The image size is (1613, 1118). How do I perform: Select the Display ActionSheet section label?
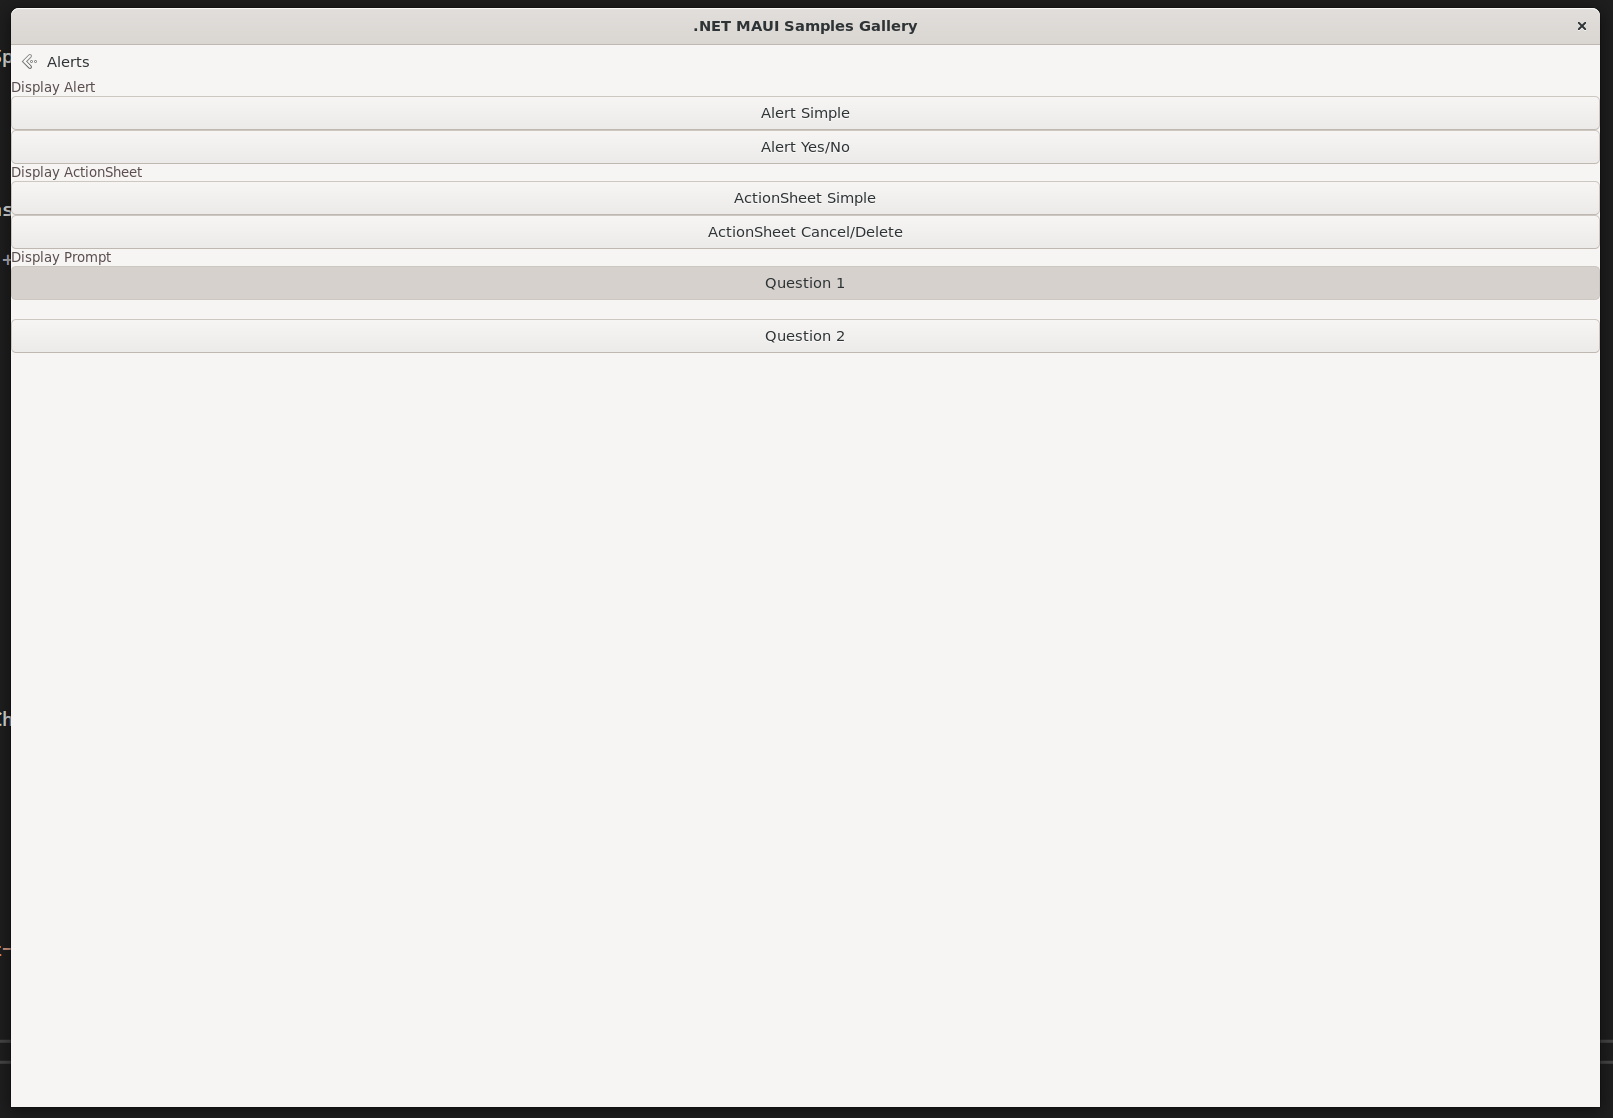[x=77, y=172]
